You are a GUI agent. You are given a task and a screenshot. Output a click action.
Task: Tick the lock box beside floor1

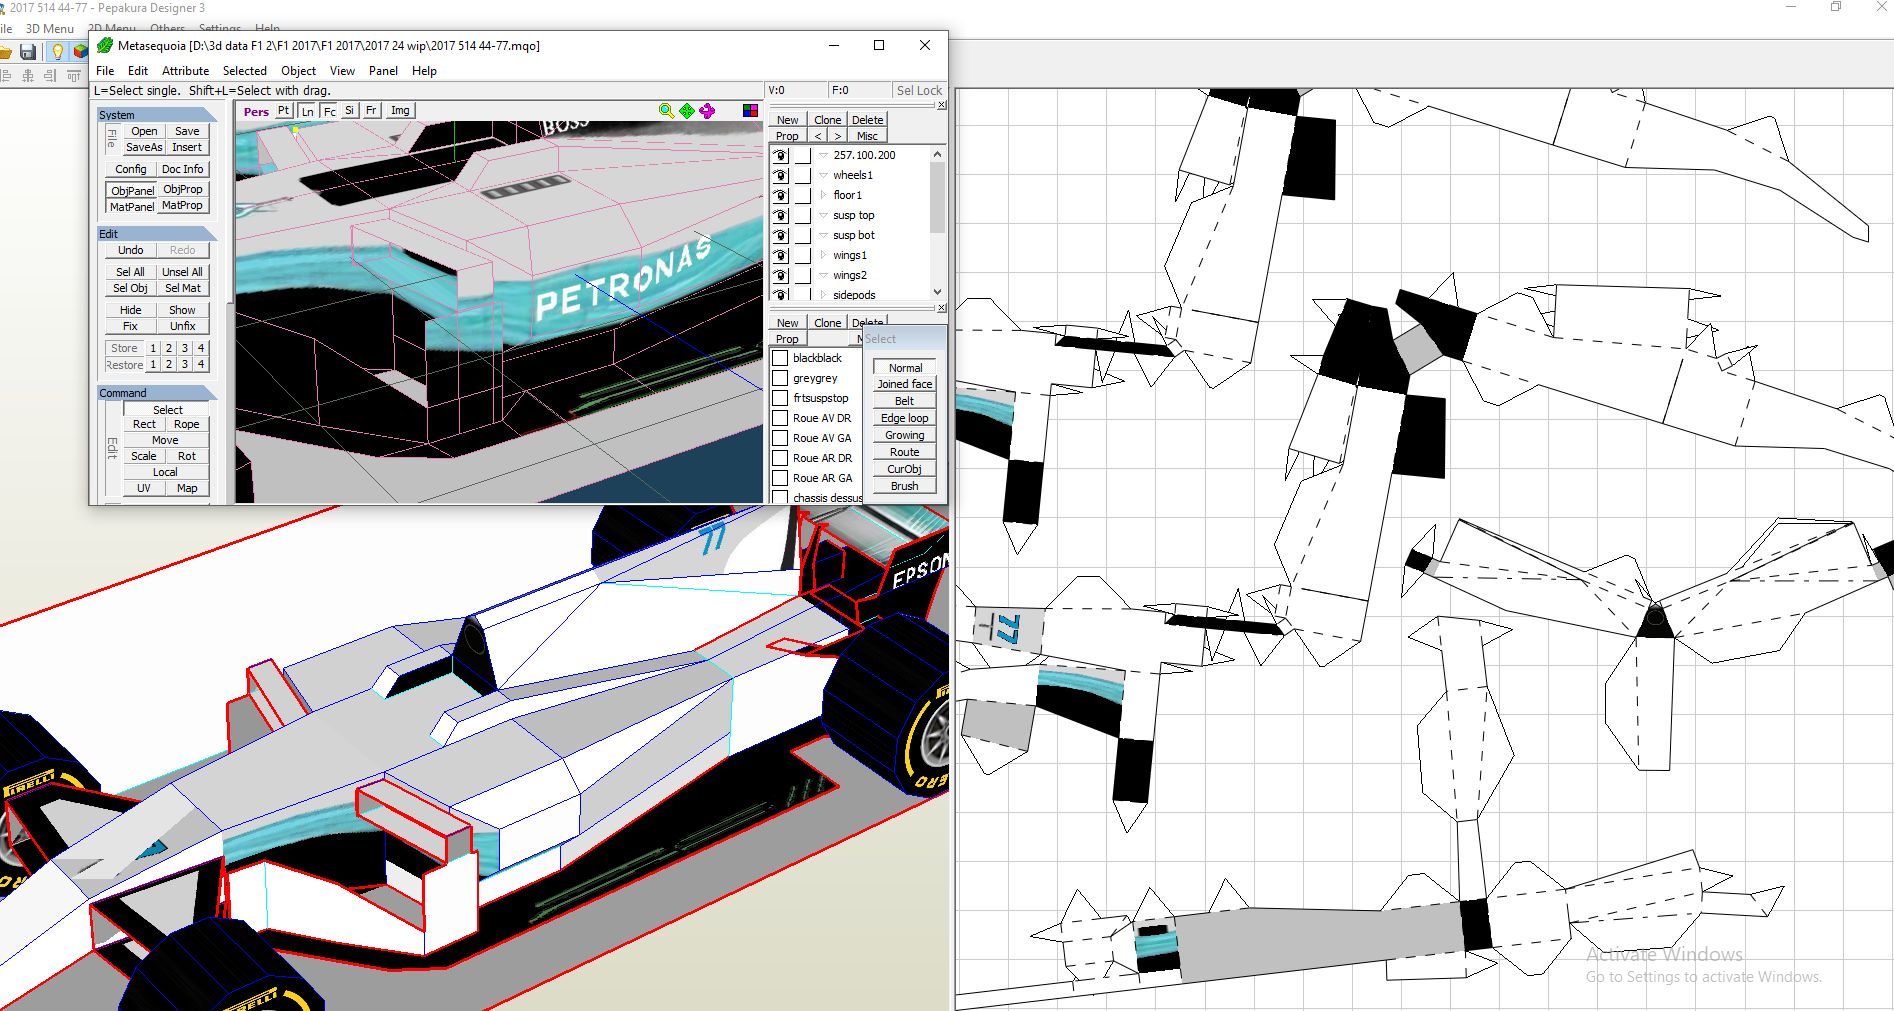(x=803, y=195)
